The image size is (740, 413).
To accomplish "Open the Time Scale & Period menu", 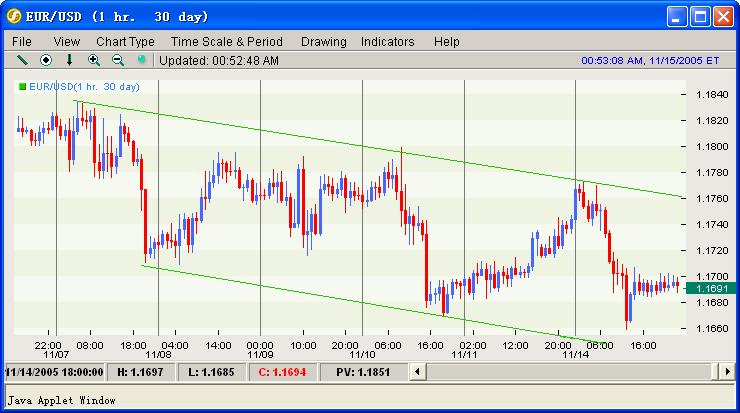I will [x=227, y=42].
